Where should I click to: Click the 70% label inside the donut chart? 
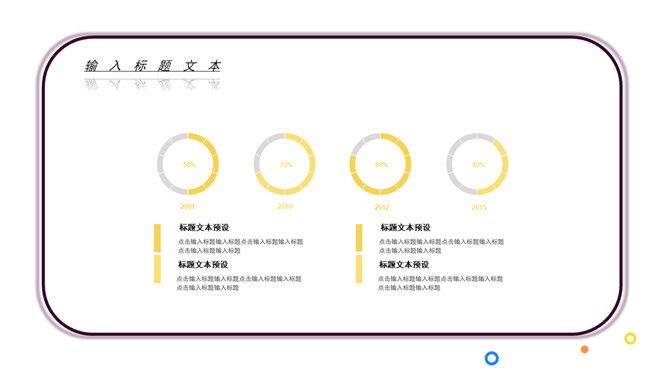coord(286,164)
